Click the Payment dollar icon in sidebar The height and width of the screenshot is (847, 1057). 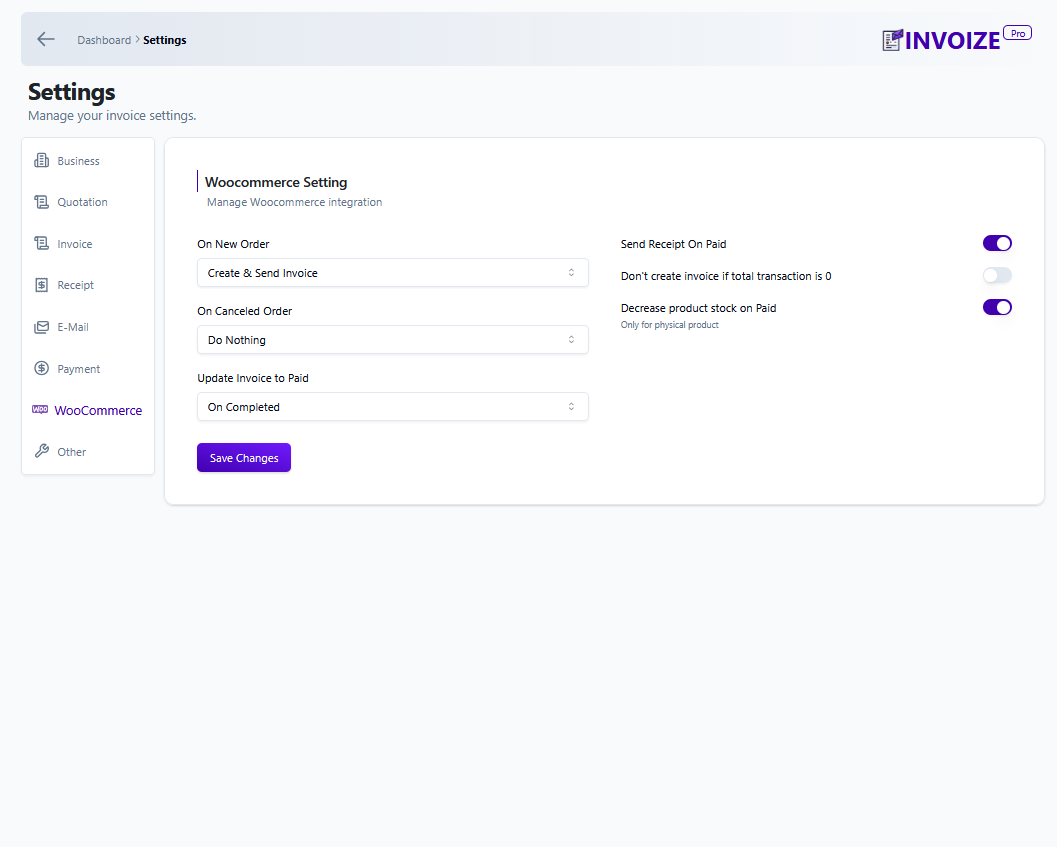[x=40, y=368]
